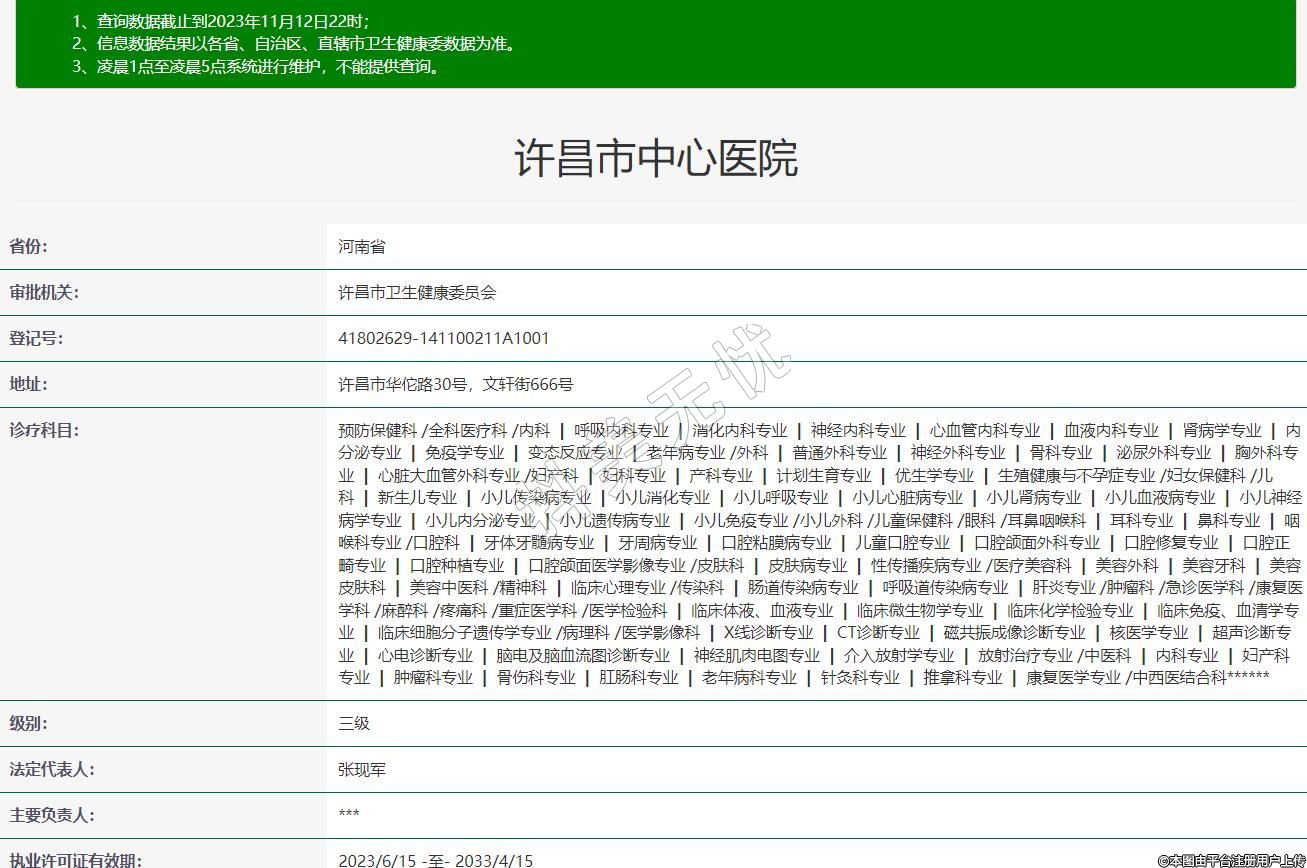Viewport: 1307px width, 868px height.
Task: Click the 登记号 field label
Action: (x=36, y=338)
